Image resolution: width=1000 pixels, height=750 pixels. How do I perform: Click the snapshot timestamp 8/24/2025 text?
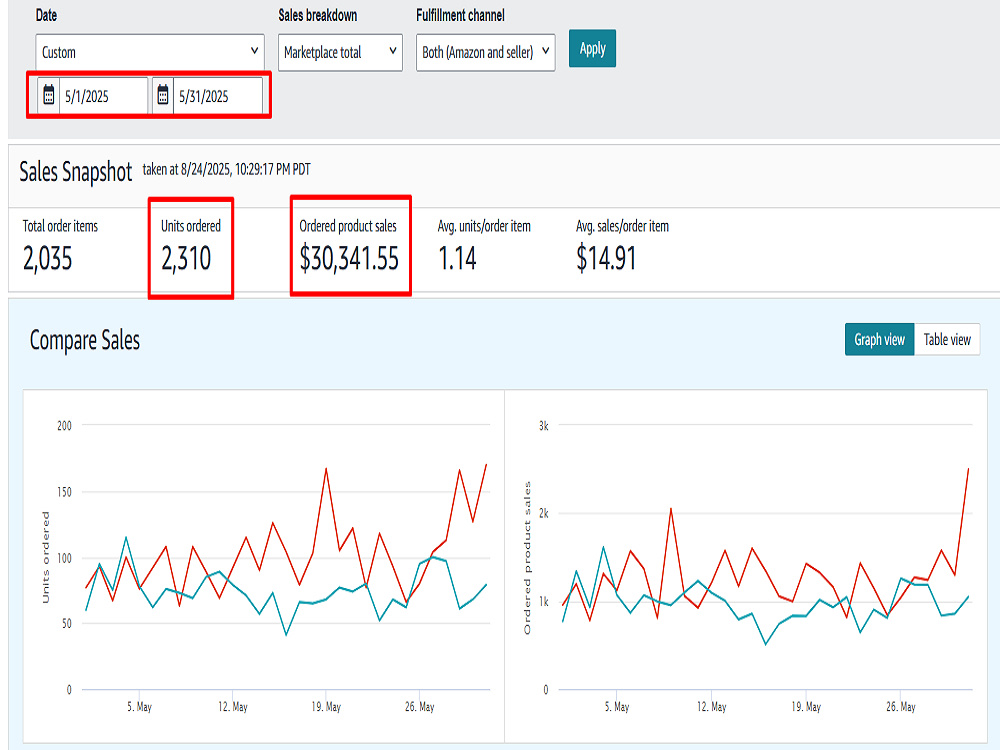226,169
